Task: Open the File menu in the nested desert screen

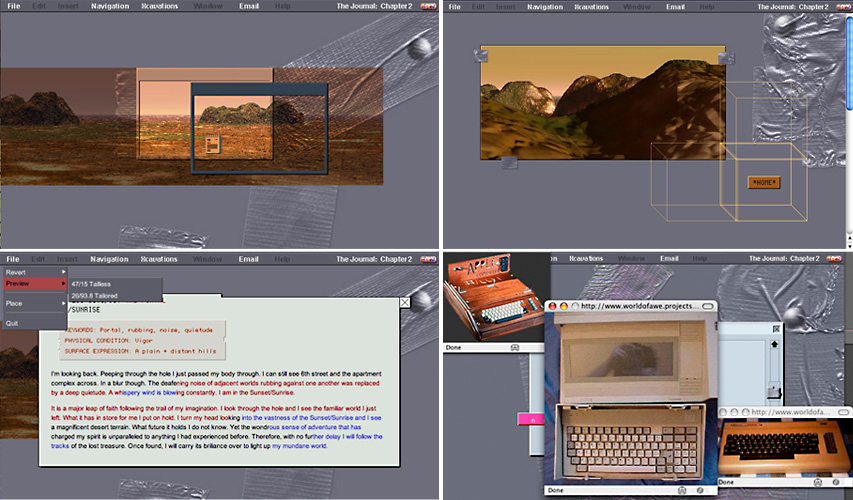Action: pos(14,7)
